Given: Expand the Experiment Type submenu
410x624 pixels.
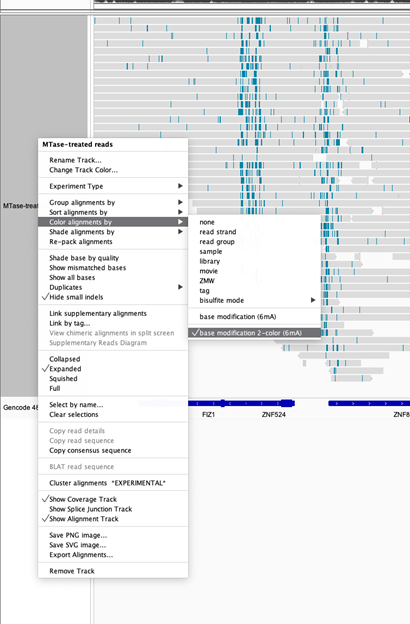Looking at the screenshot, I should pos(113,186).
